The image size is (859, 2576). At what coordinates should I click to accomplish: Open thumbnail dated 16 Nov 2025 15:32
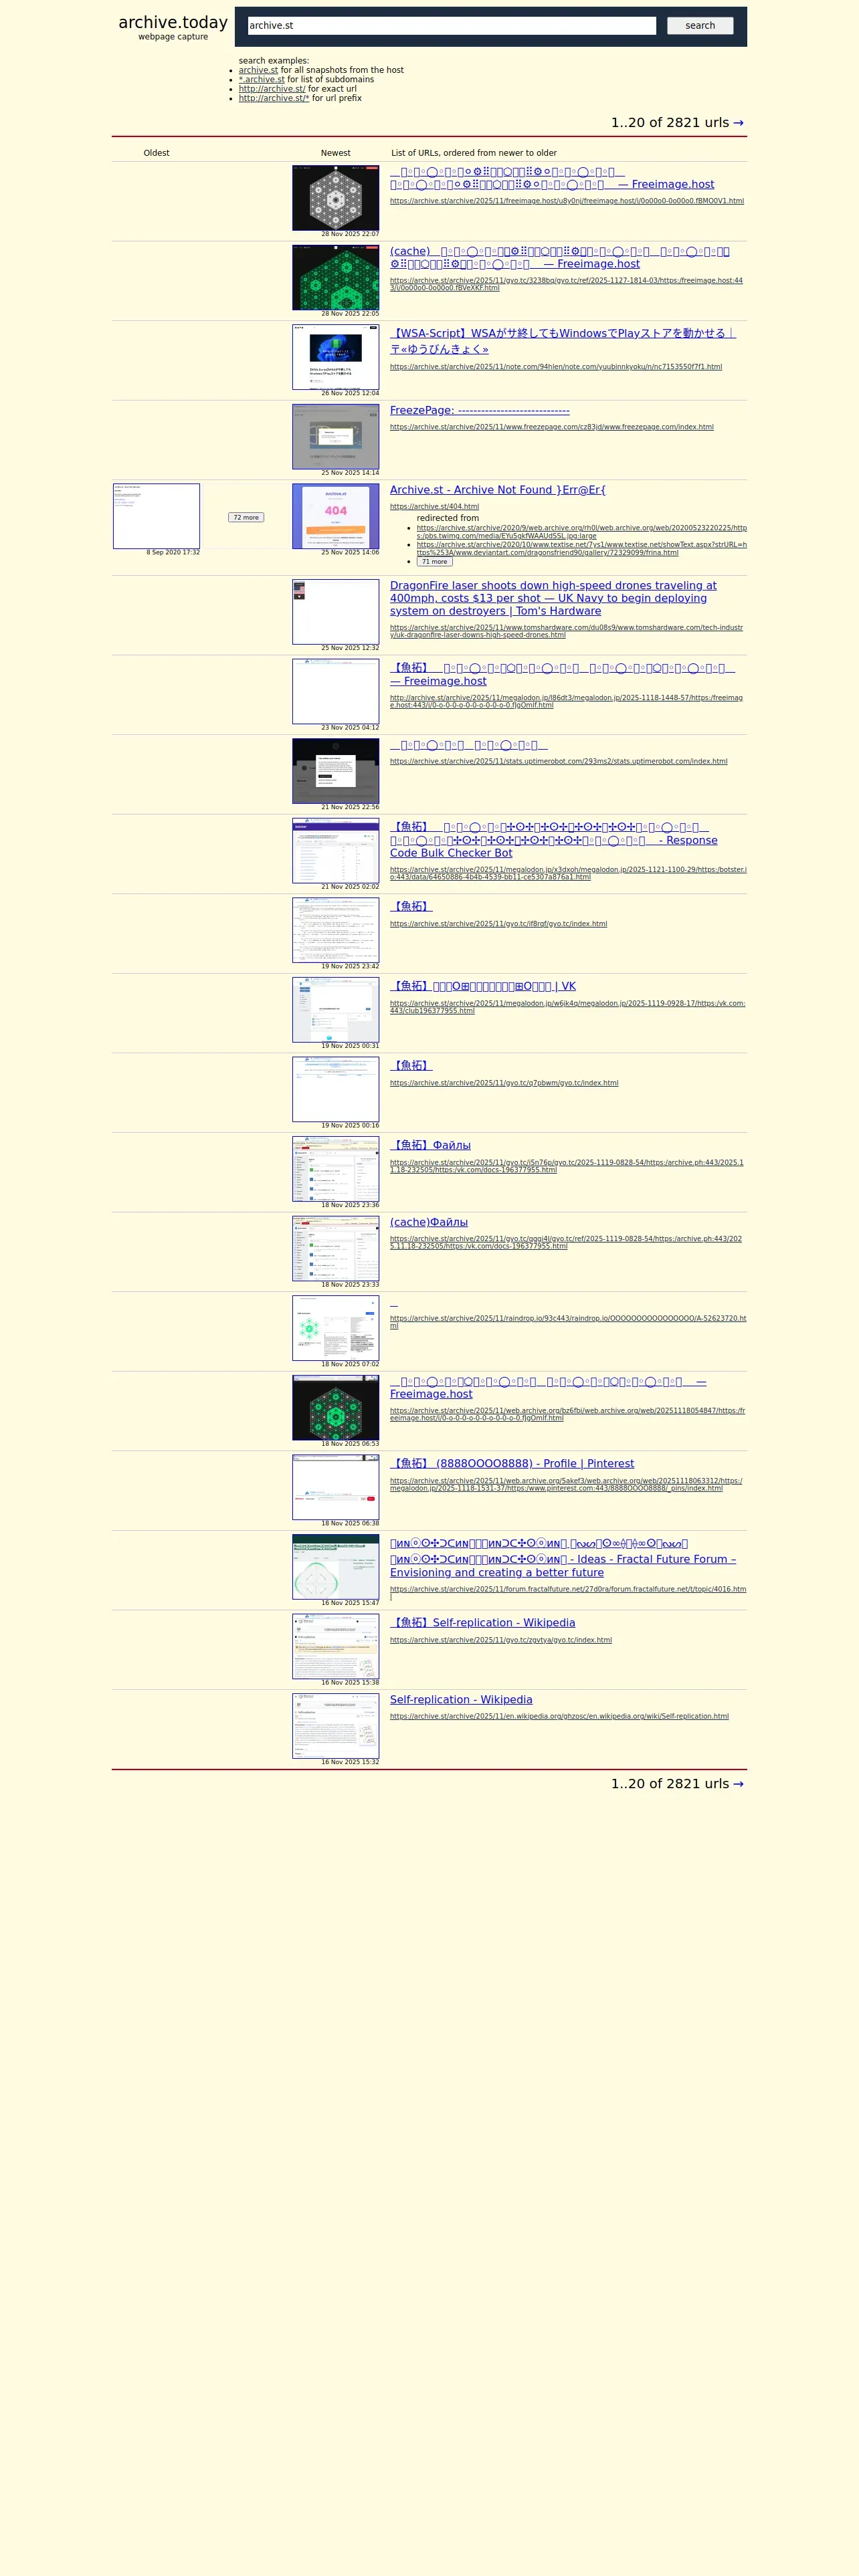click(336, 1726)
